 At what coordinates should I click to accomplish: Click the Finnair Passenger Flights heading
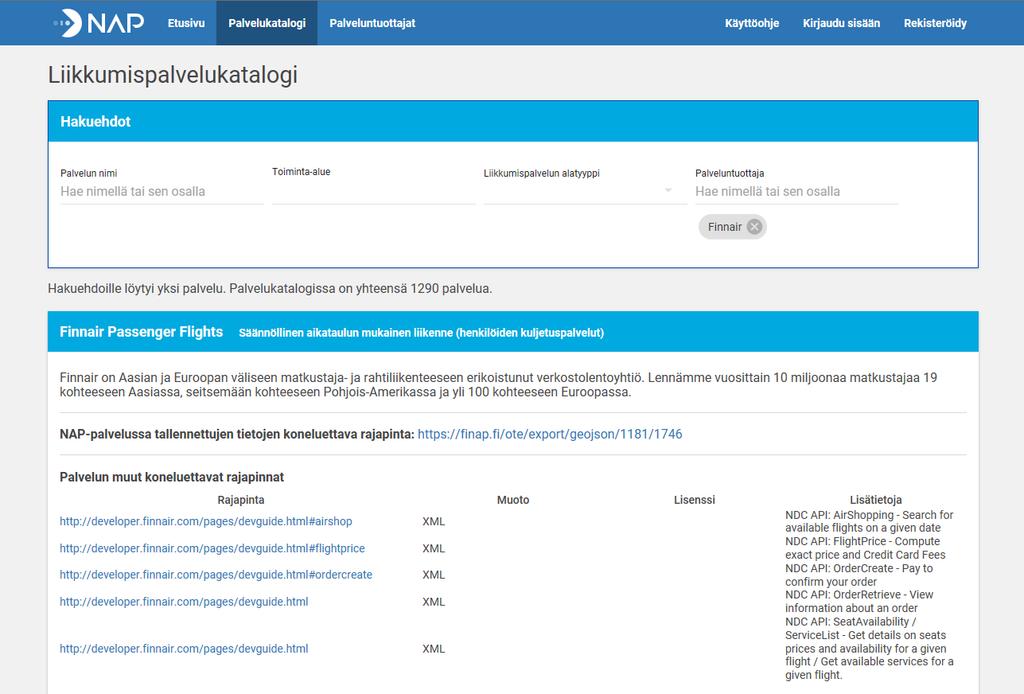click(x=141, y=332)
